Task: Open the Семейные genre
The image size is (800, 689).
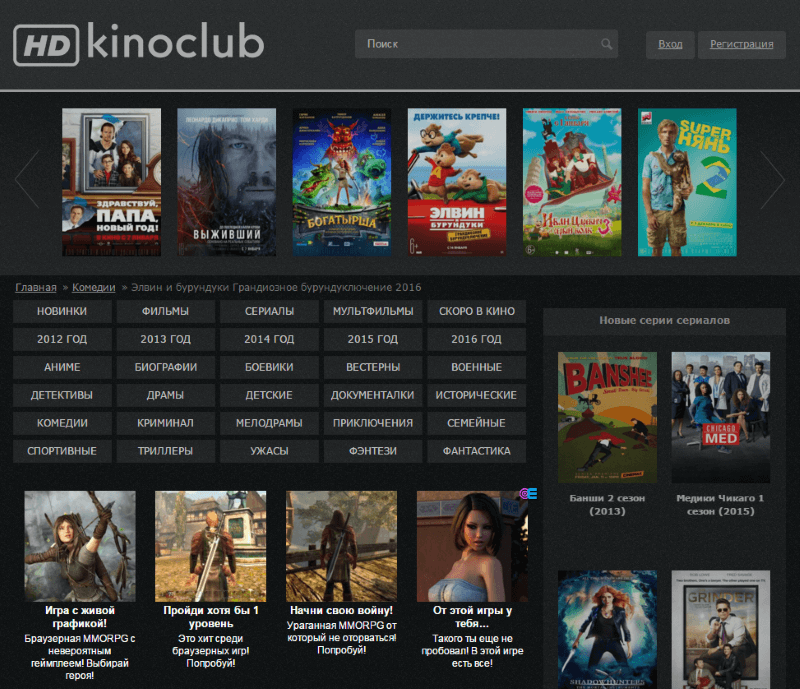Action: 477,424
